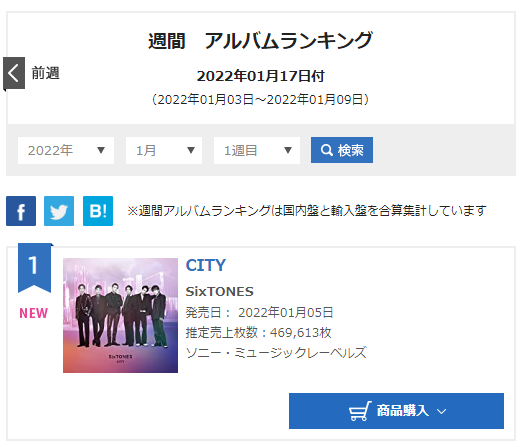Open the CITY album cover thumbnail
526x447 pixels.
120,315
